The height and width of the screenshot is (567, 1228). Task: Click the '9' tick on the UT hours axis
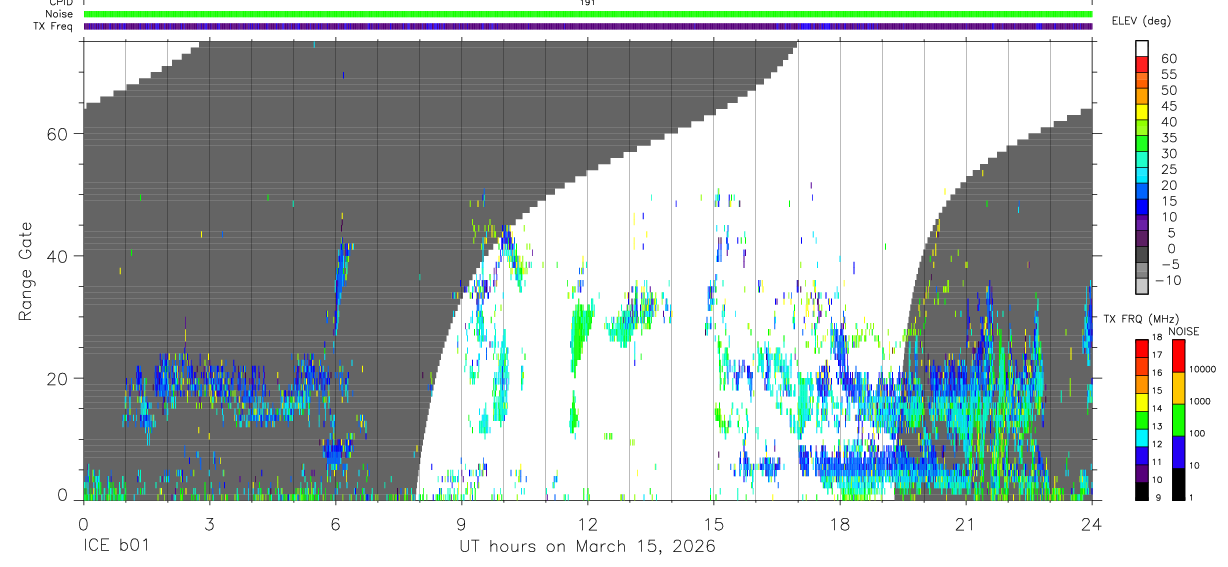click(461, 523)
